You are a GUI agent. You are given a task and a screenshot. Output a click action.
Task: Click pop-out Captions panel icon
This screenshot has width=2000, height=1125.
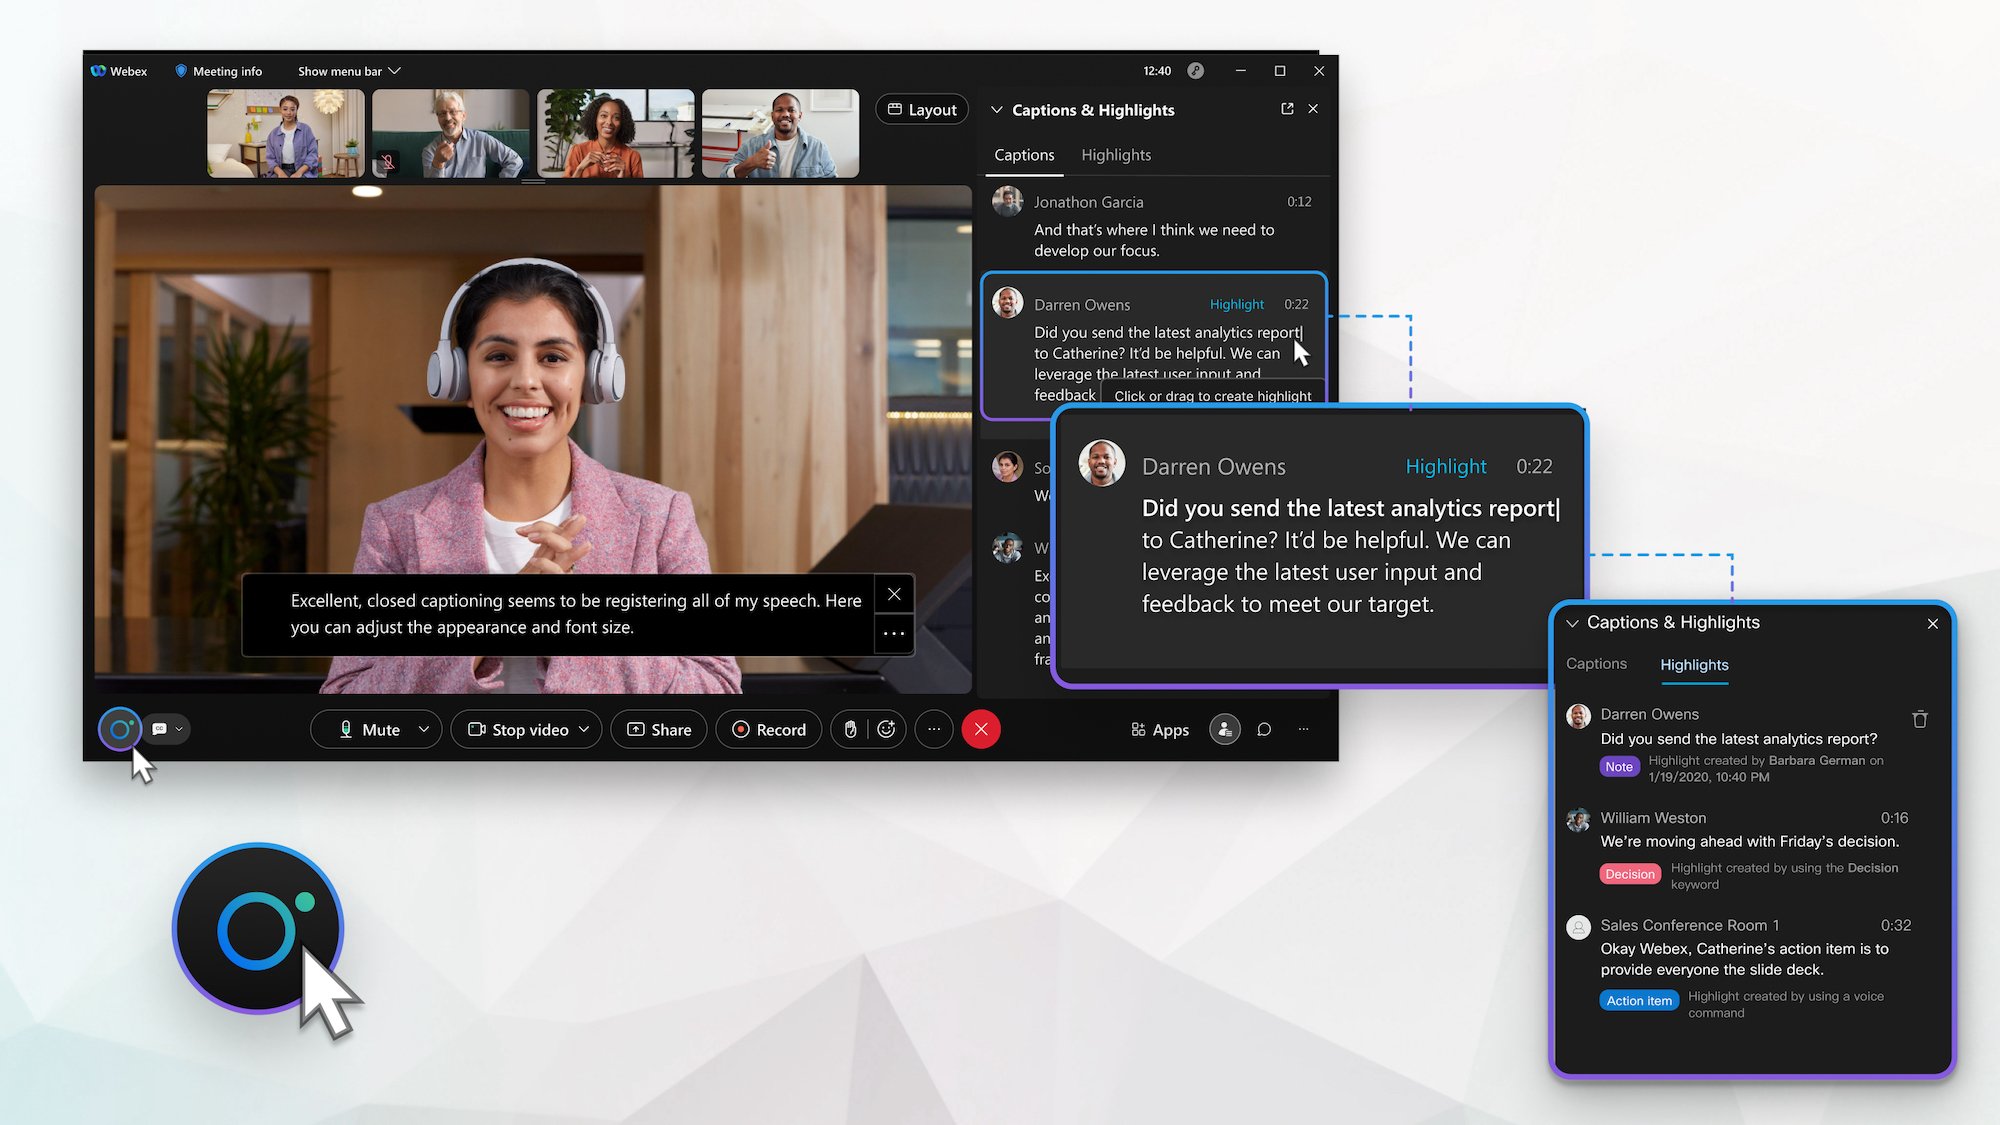click(x=1287, y=109)
